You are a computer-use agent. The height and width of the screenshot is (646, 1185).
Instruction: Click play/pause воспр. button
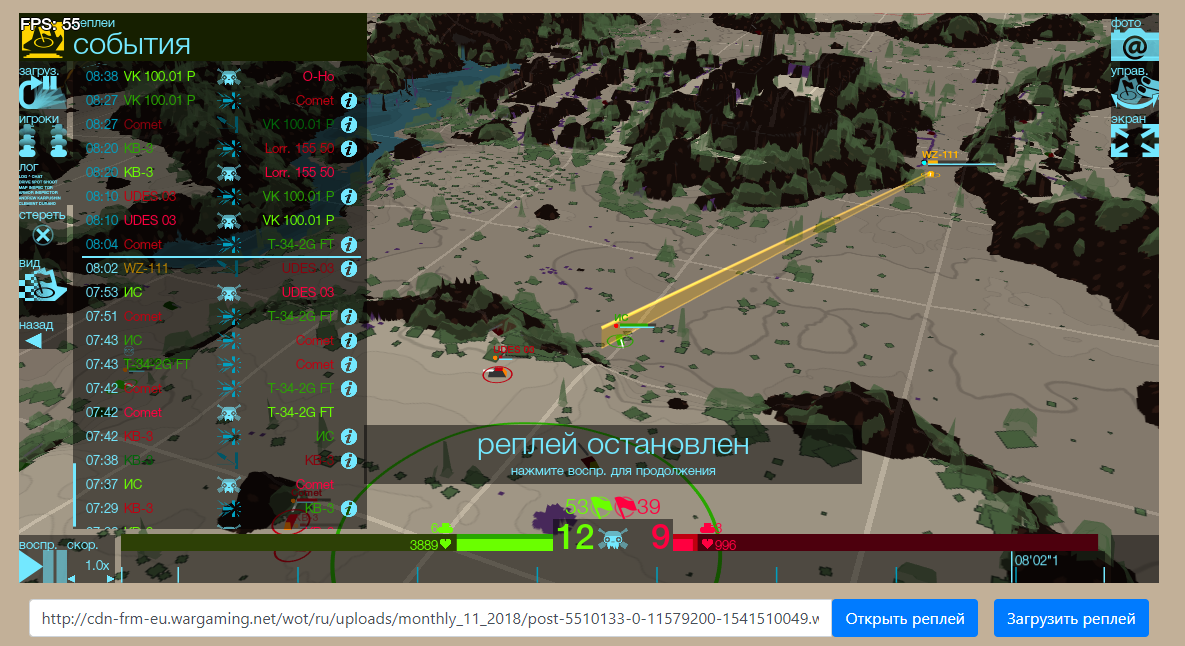point(42,566)
